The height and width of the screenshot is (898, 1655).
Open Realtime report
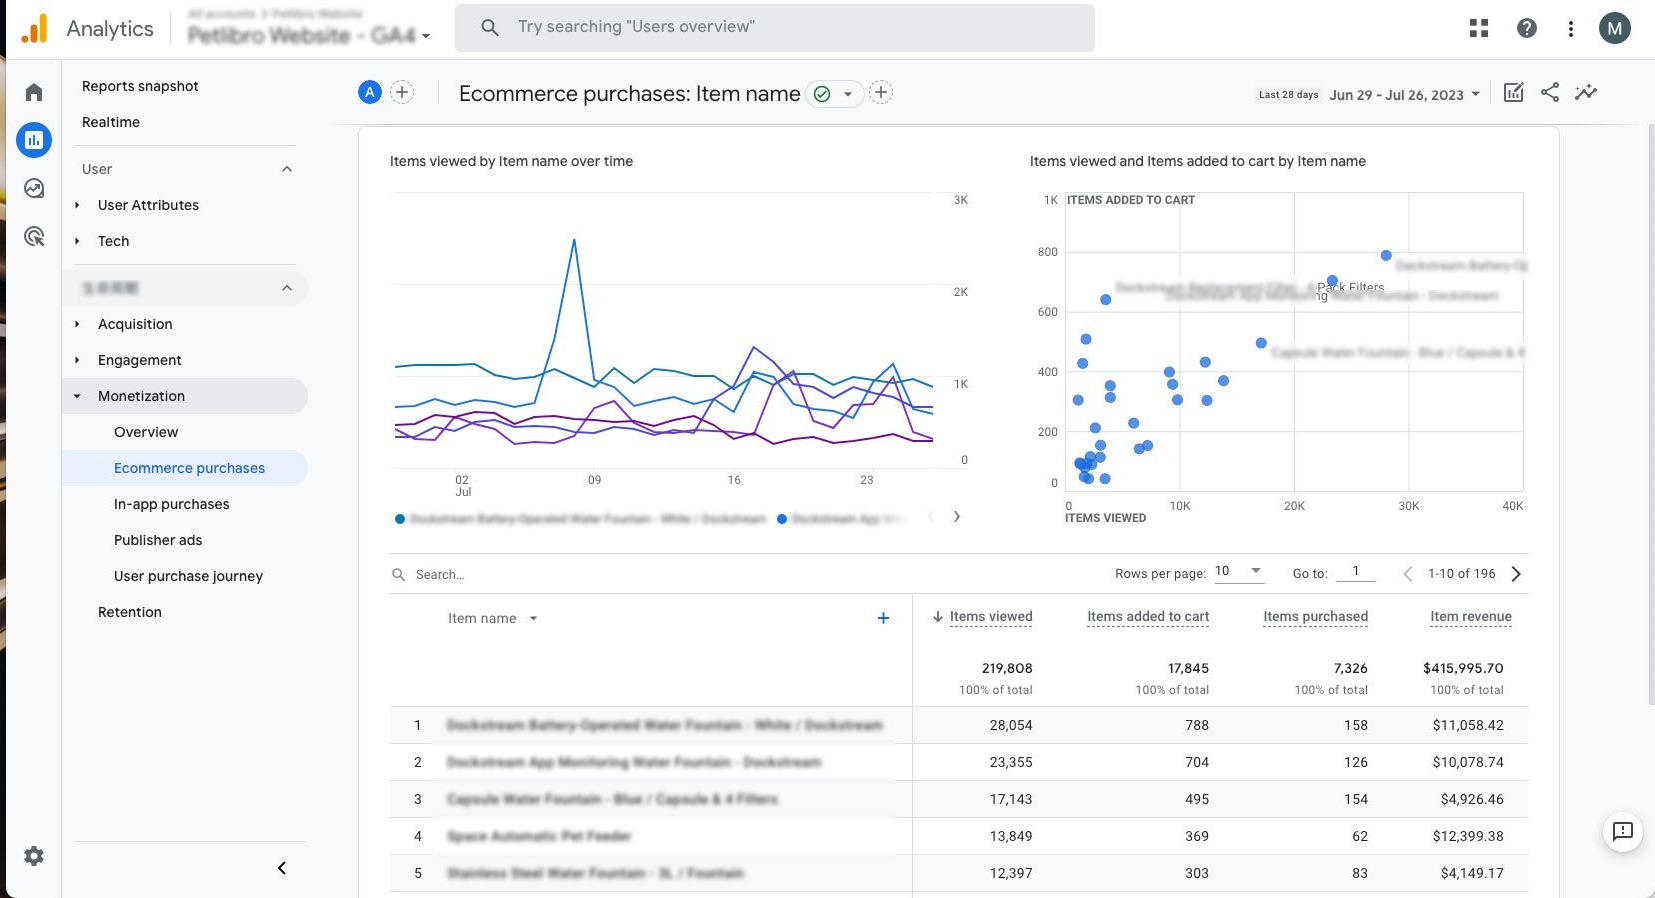(111, 122)
